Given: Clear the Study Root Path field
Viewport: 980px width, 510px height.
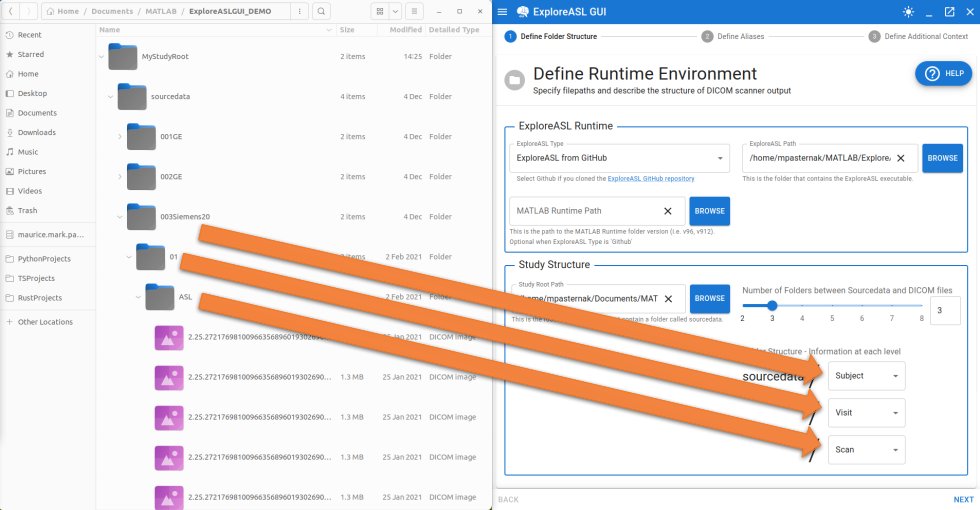Looking at the screenshot, I should (x=668, y=299).
